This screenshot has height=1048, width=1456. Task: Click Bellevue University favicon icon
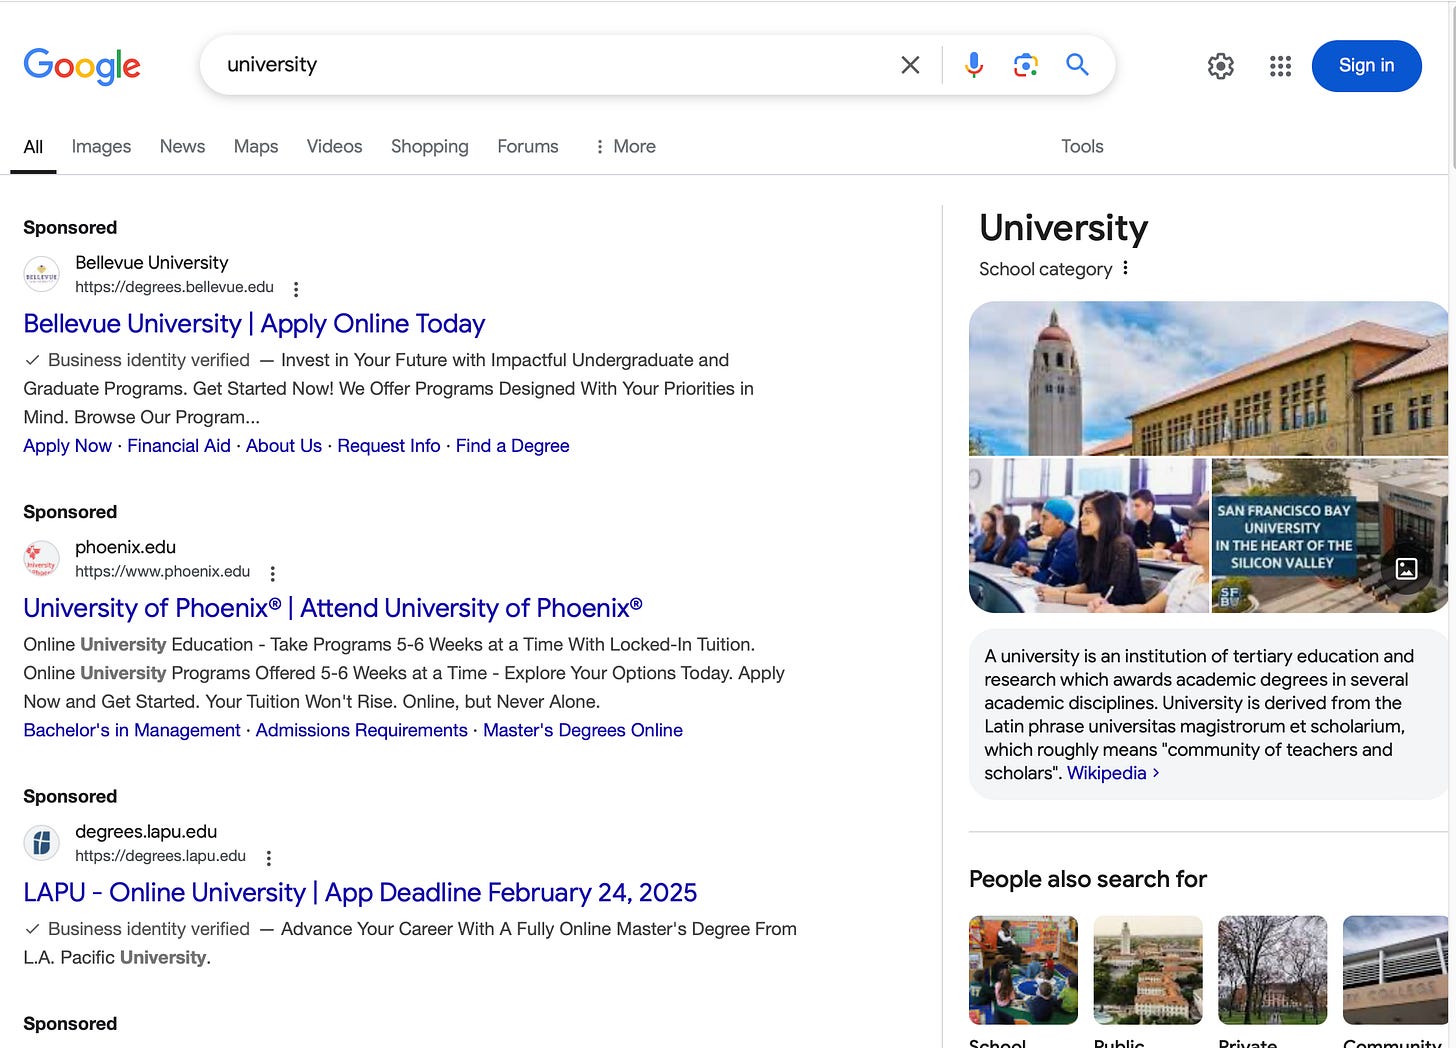pyautogui.click(x=42, y=274)
